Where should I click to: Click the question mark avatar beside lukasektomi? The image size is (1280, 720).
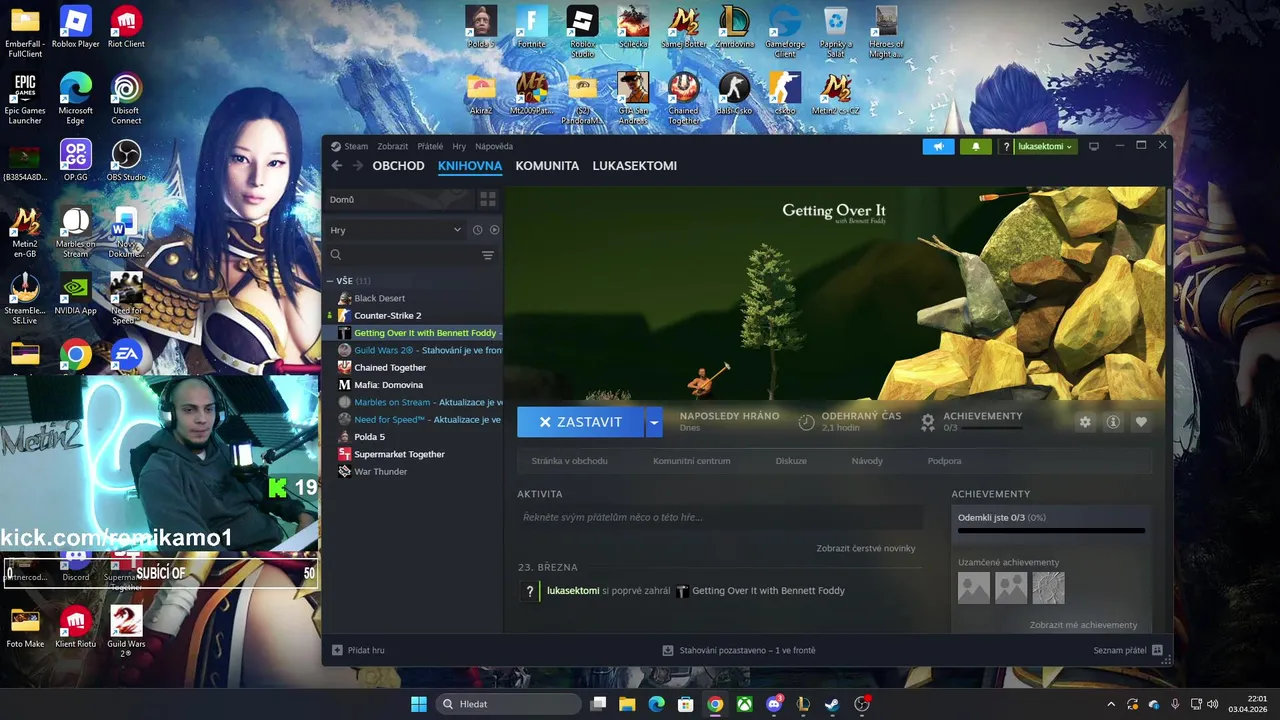coord(1006,146)
